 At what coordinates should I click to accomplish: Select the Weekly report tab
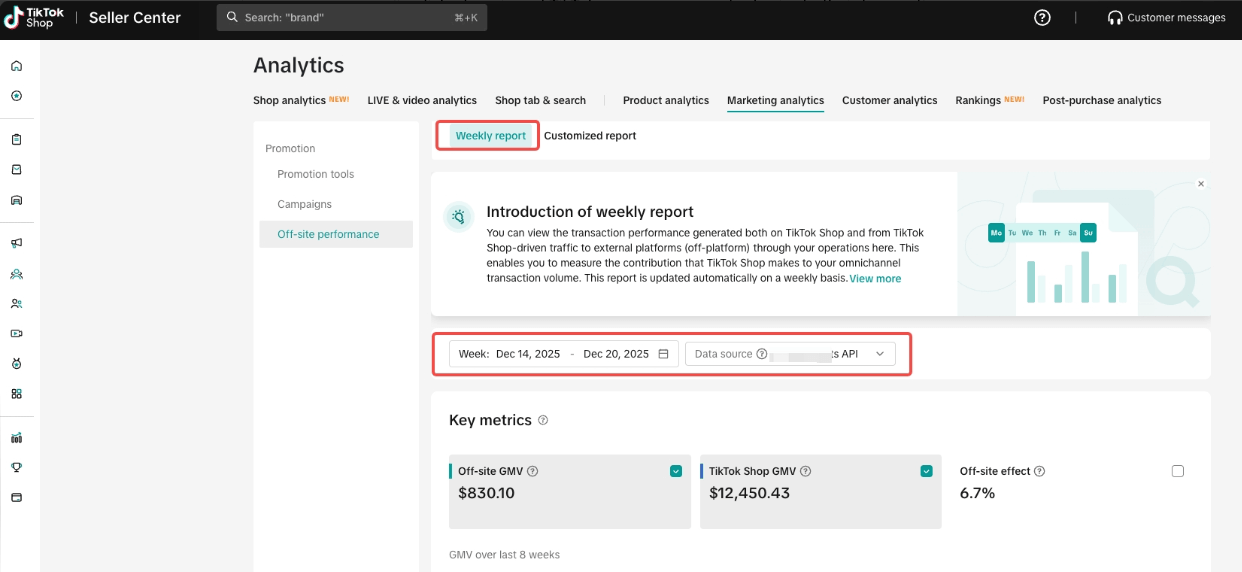(x=490, y=136)
